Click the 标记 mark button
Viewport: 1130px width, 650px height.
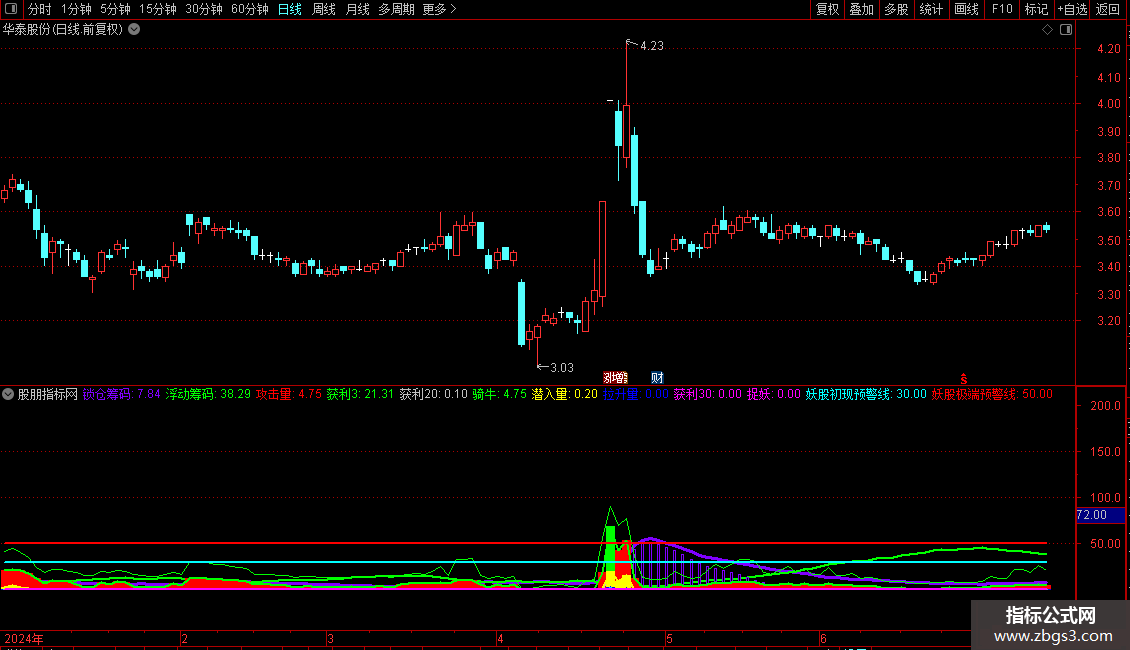1036,9
